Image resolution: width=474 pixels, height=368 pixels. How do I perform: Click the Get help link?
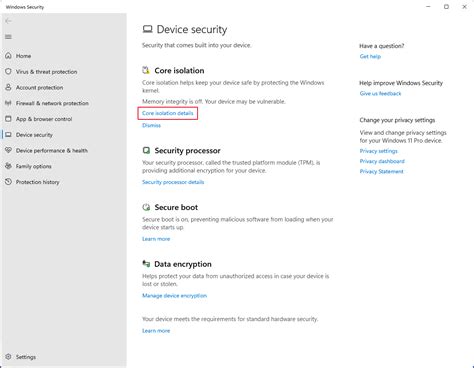click(370, 56)
